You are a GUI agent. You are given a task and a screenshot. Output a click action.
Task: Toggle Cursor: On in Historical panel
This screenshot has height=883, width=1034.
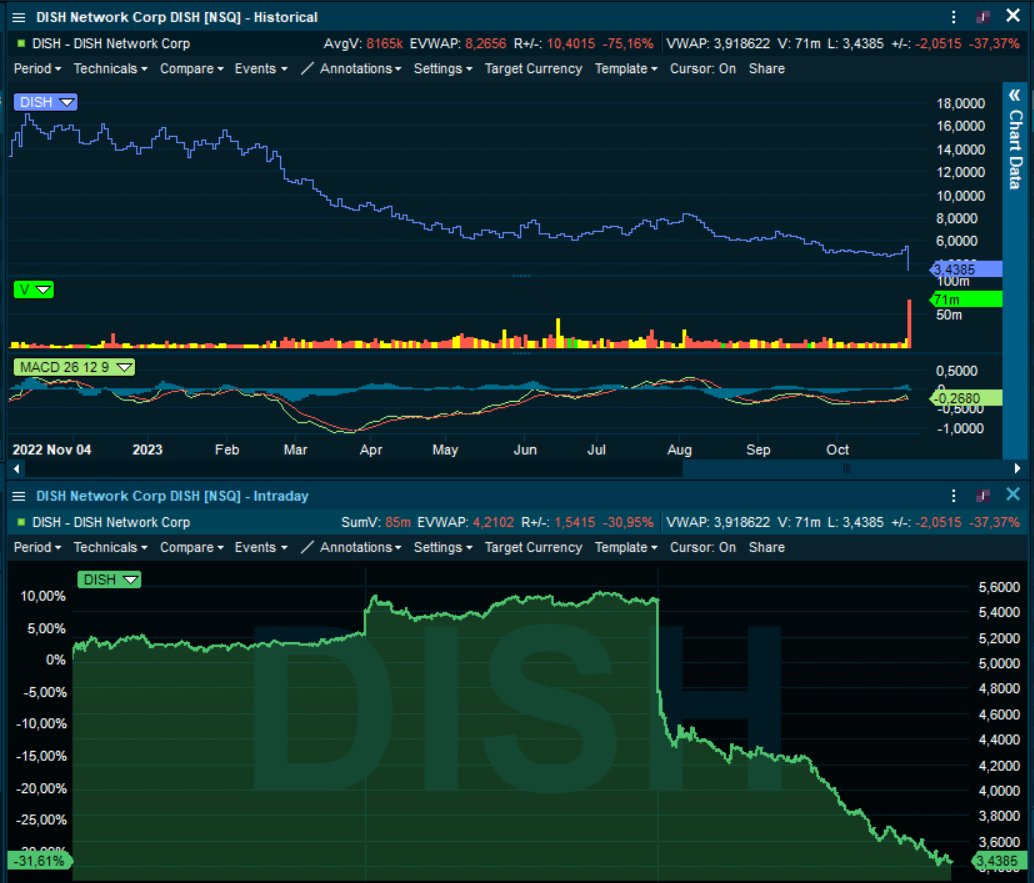pyautogui.click(x=703, y=69)
